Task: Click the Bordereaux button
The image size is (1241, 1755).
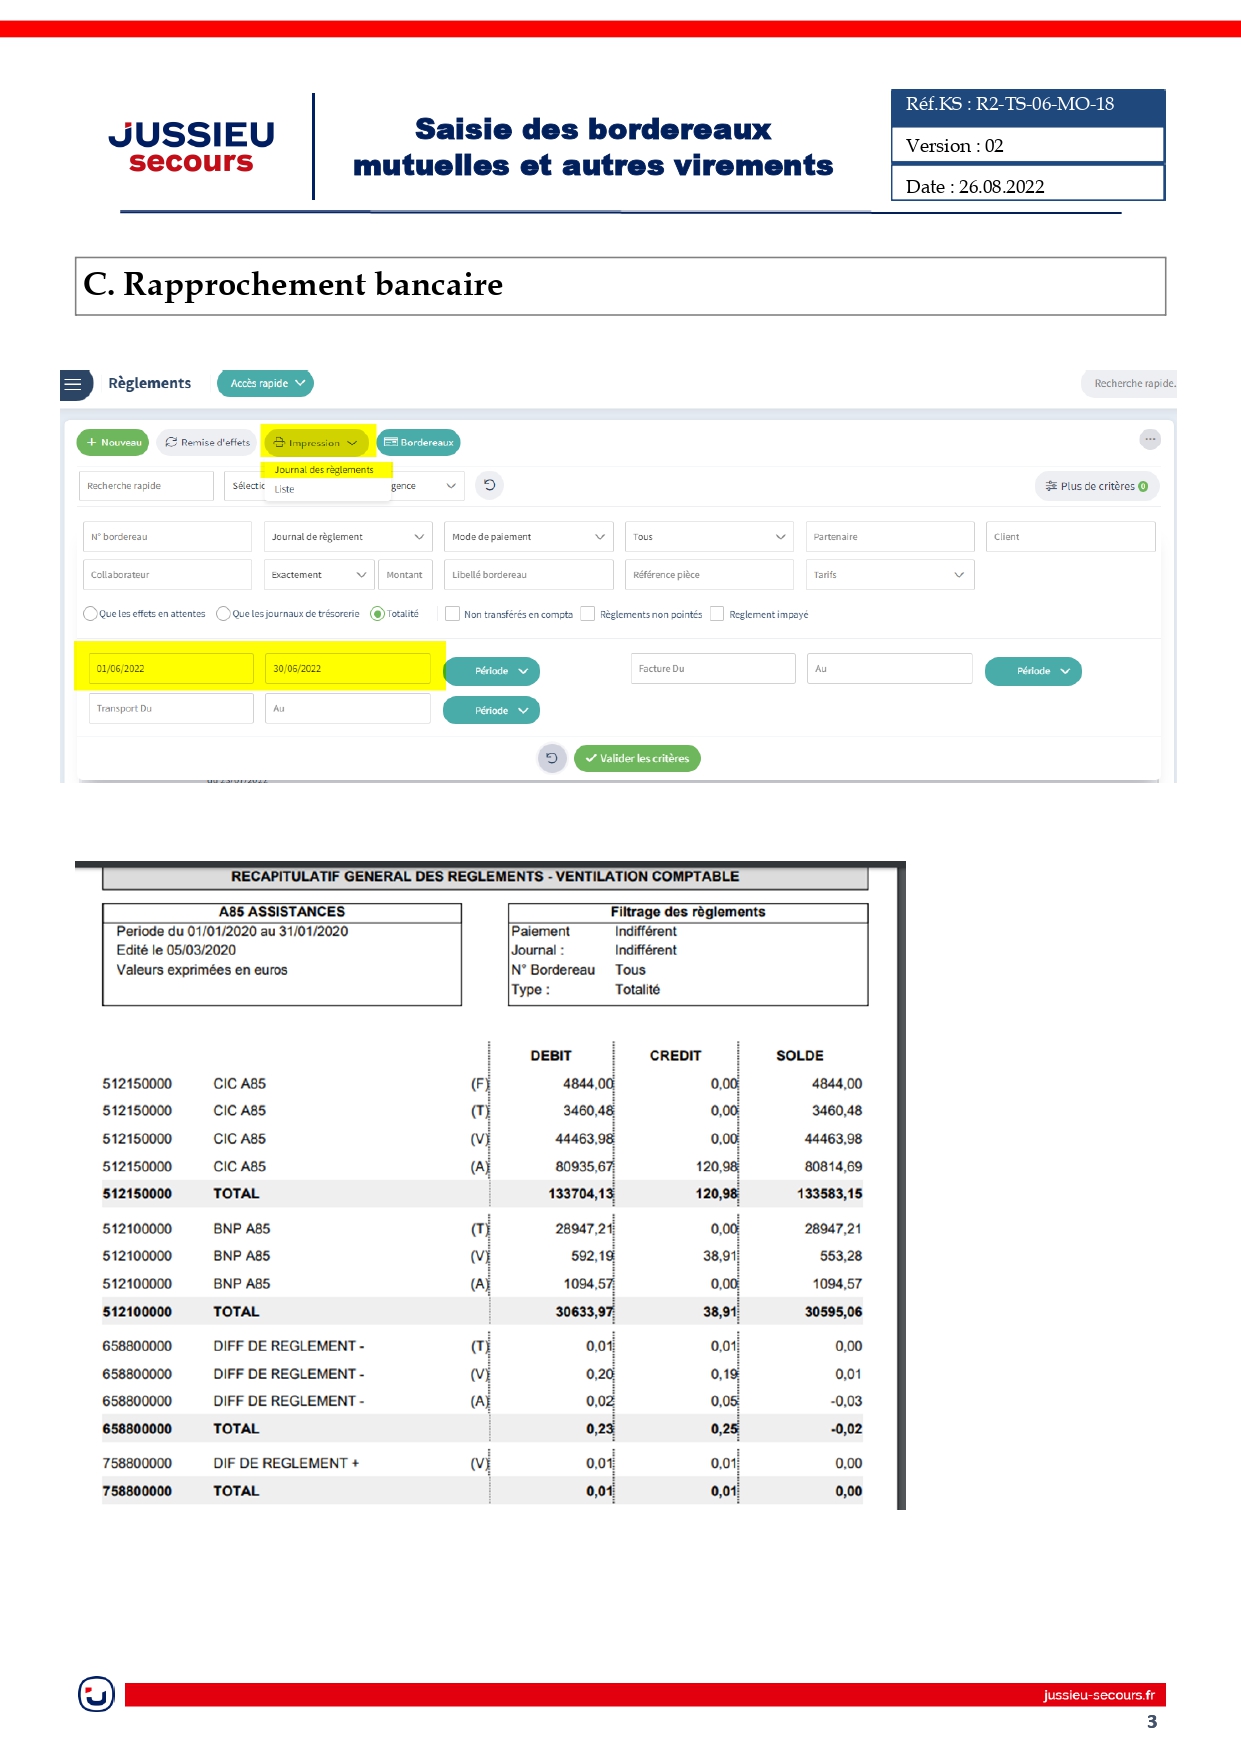Action: tap(419, 442)
